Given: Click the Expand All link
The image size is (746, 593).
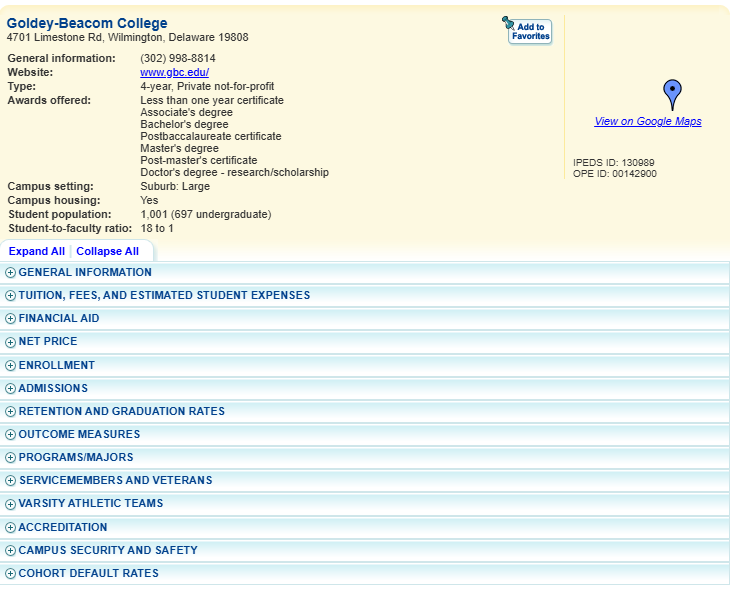Looking at the screenshot, I should click(x=37, y=251).
